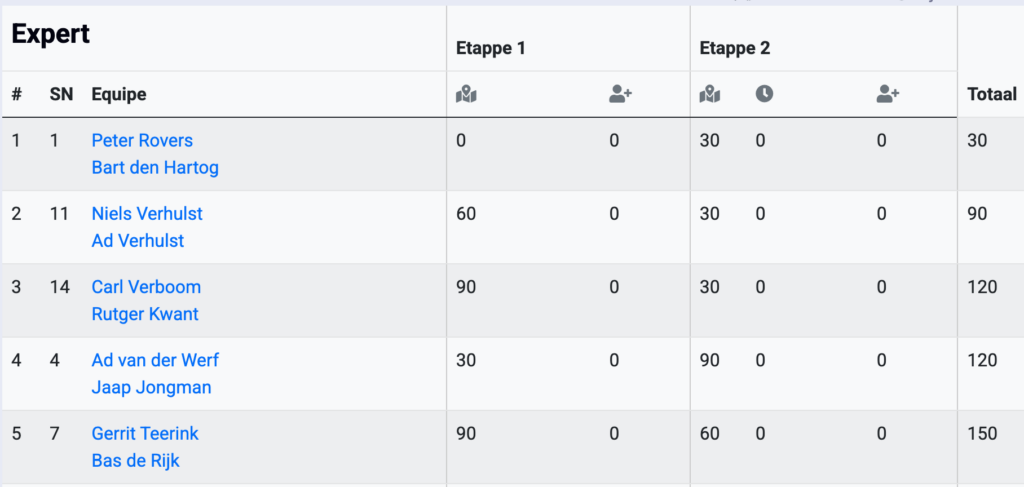The image size is (1024, 487).
Task: Open Ad van der Werf link
Action: tap(155, 359)
